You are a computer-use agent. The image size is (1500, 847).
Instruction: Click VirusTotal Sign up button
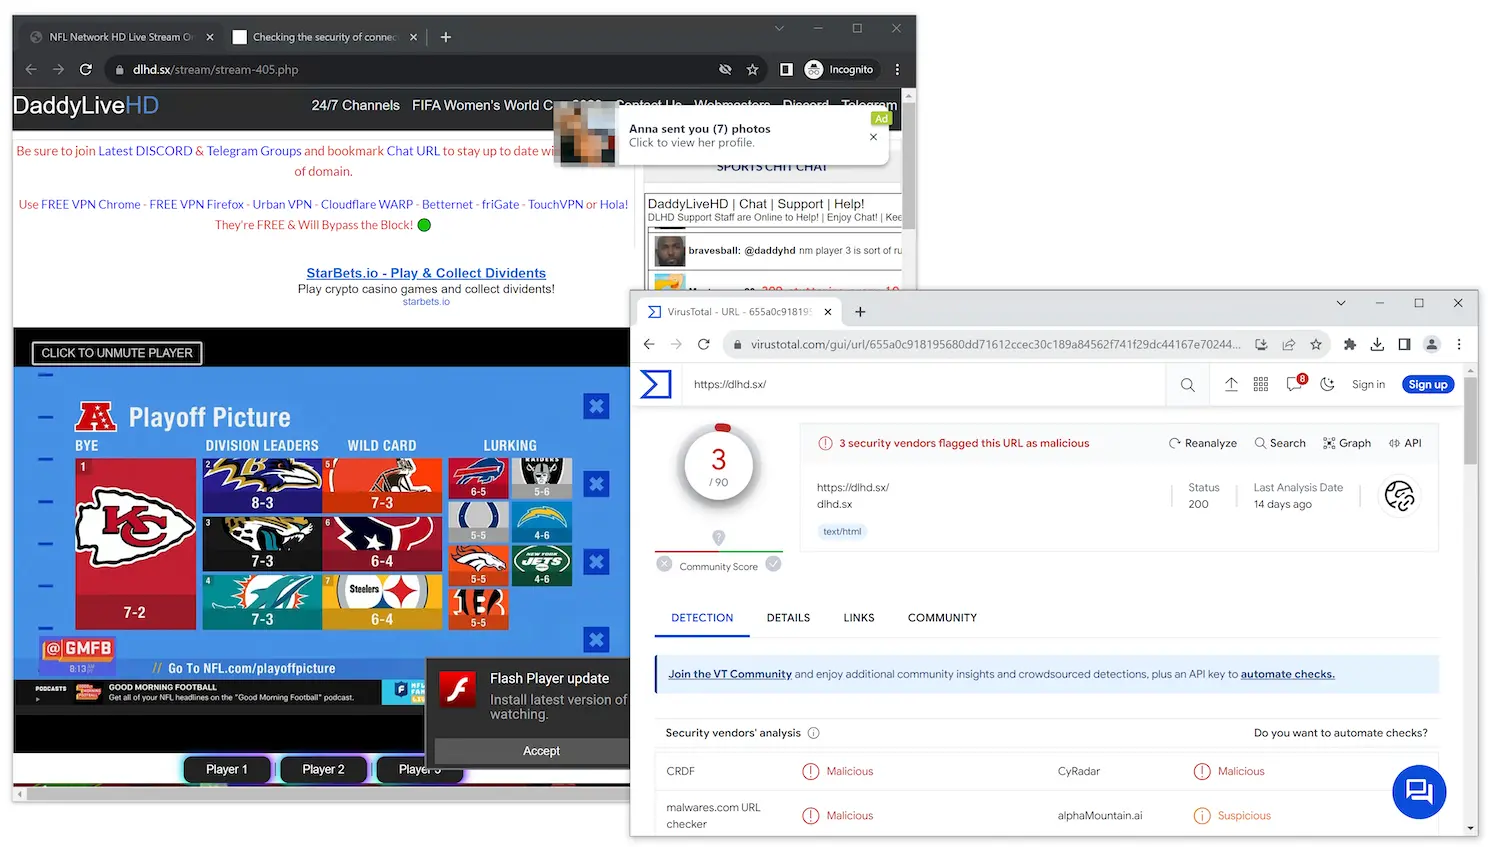pos(1428,384)
